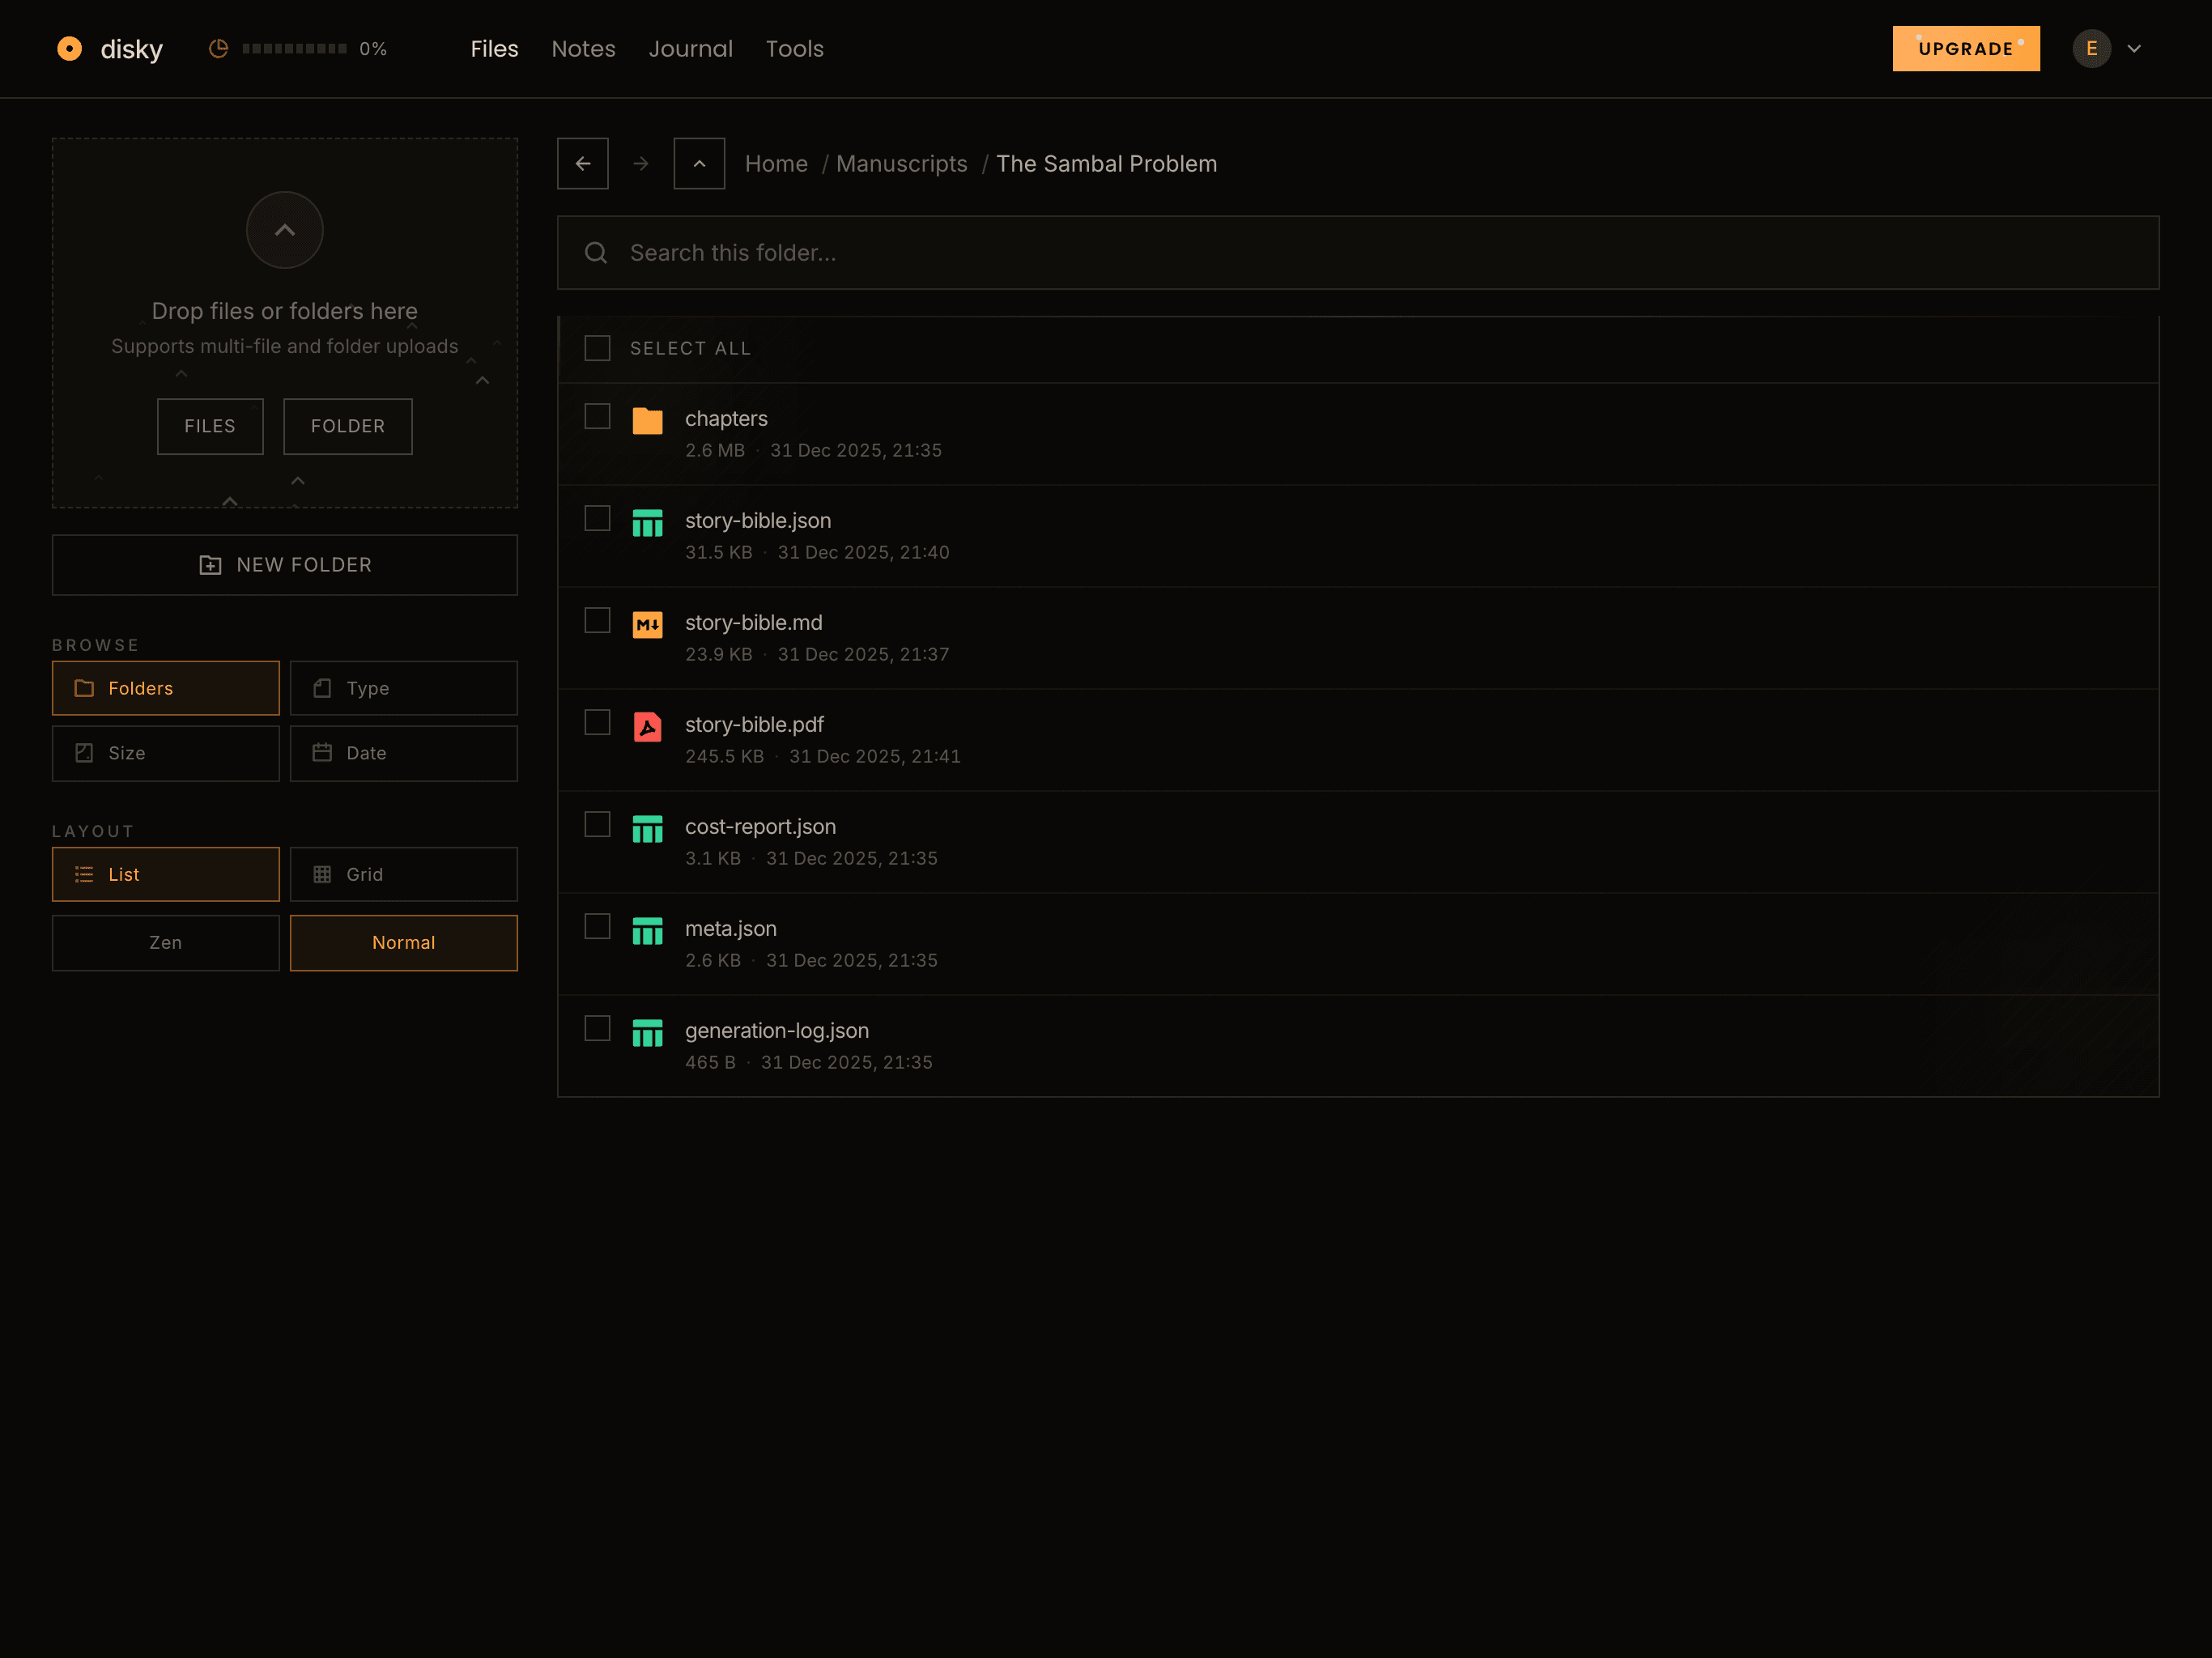Navigate to Manuscripts via breadcrumb

point(901,163)
